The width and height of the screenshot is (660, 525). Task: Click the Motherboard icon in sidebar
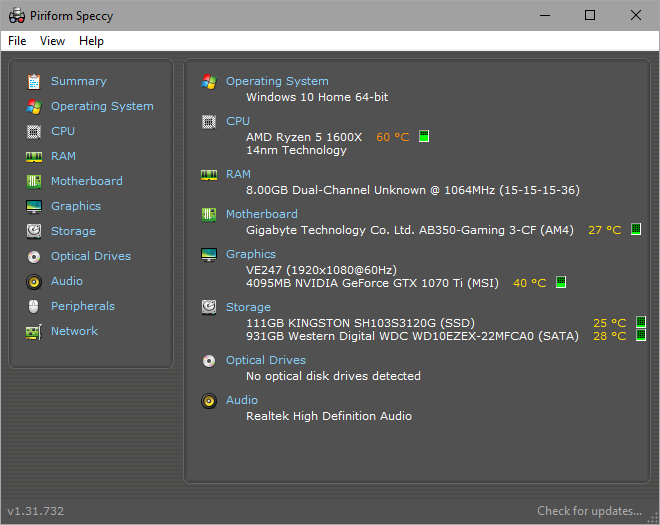(34, 181)
